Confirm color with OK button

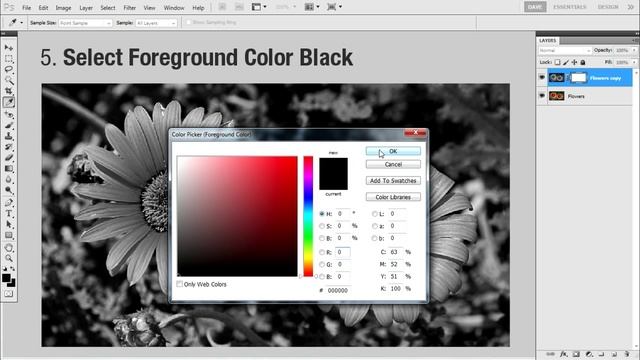click(393, 151)
